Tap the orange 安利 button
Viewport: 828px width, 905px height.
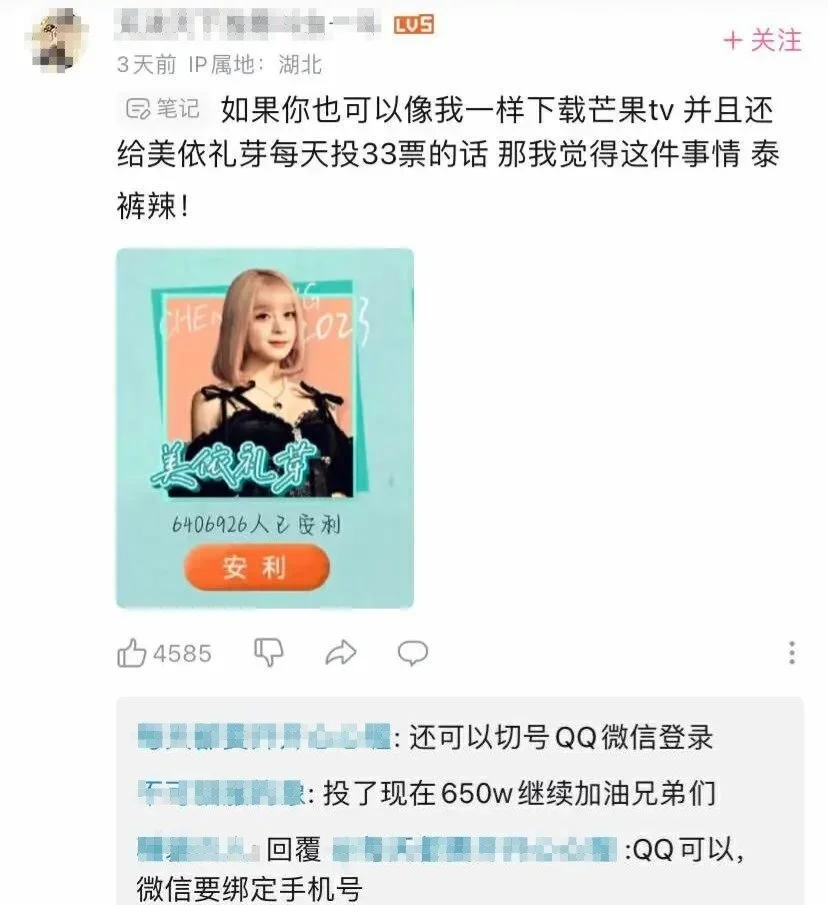point(256,567)
